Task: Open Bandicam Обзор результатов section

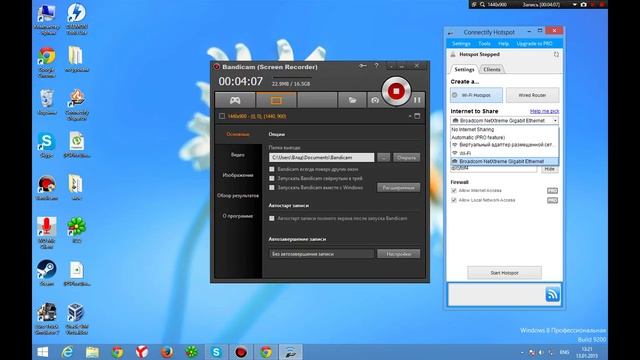Action: 238,196
